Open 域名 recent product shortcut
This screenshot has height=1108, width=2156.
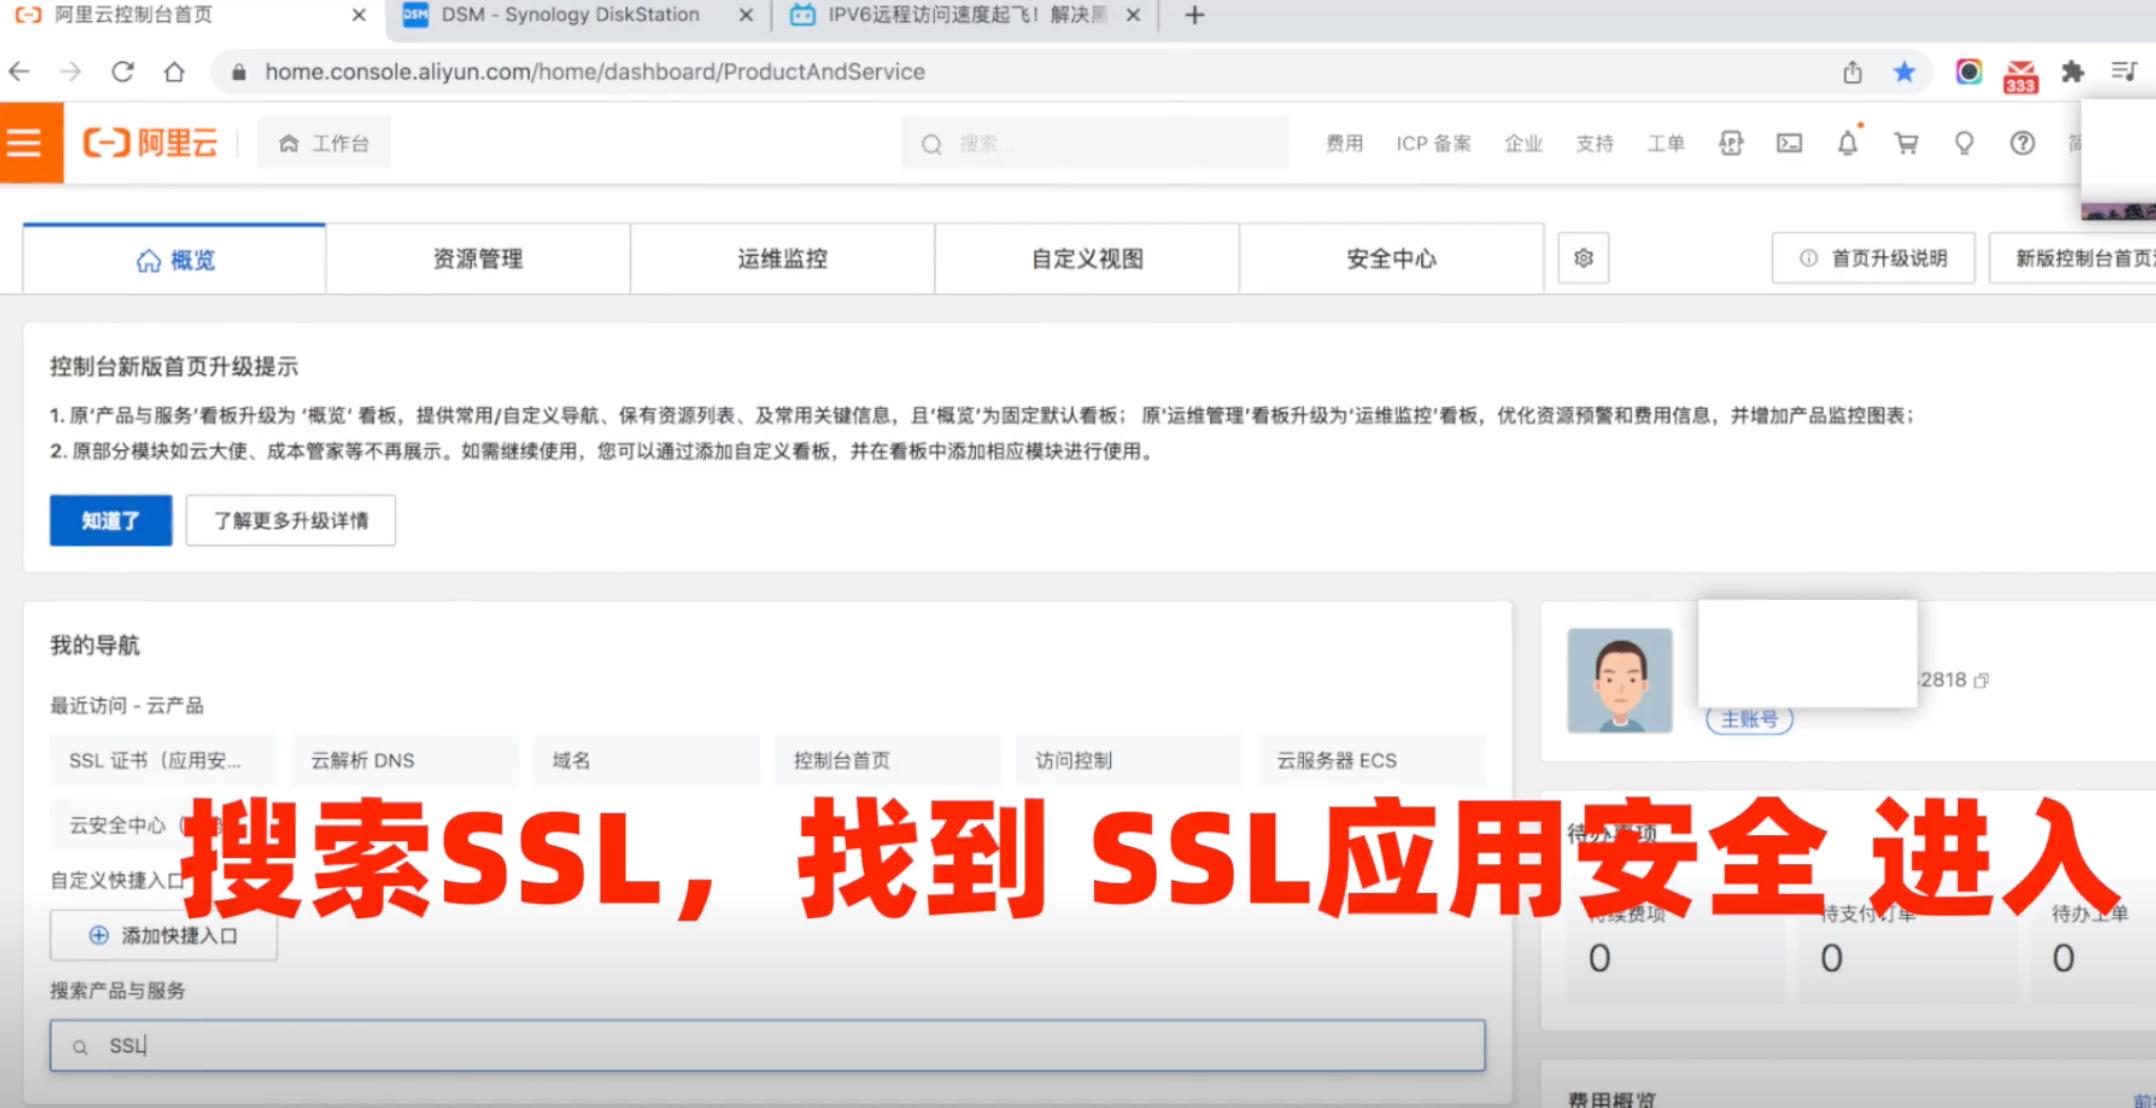click(646, 760)
